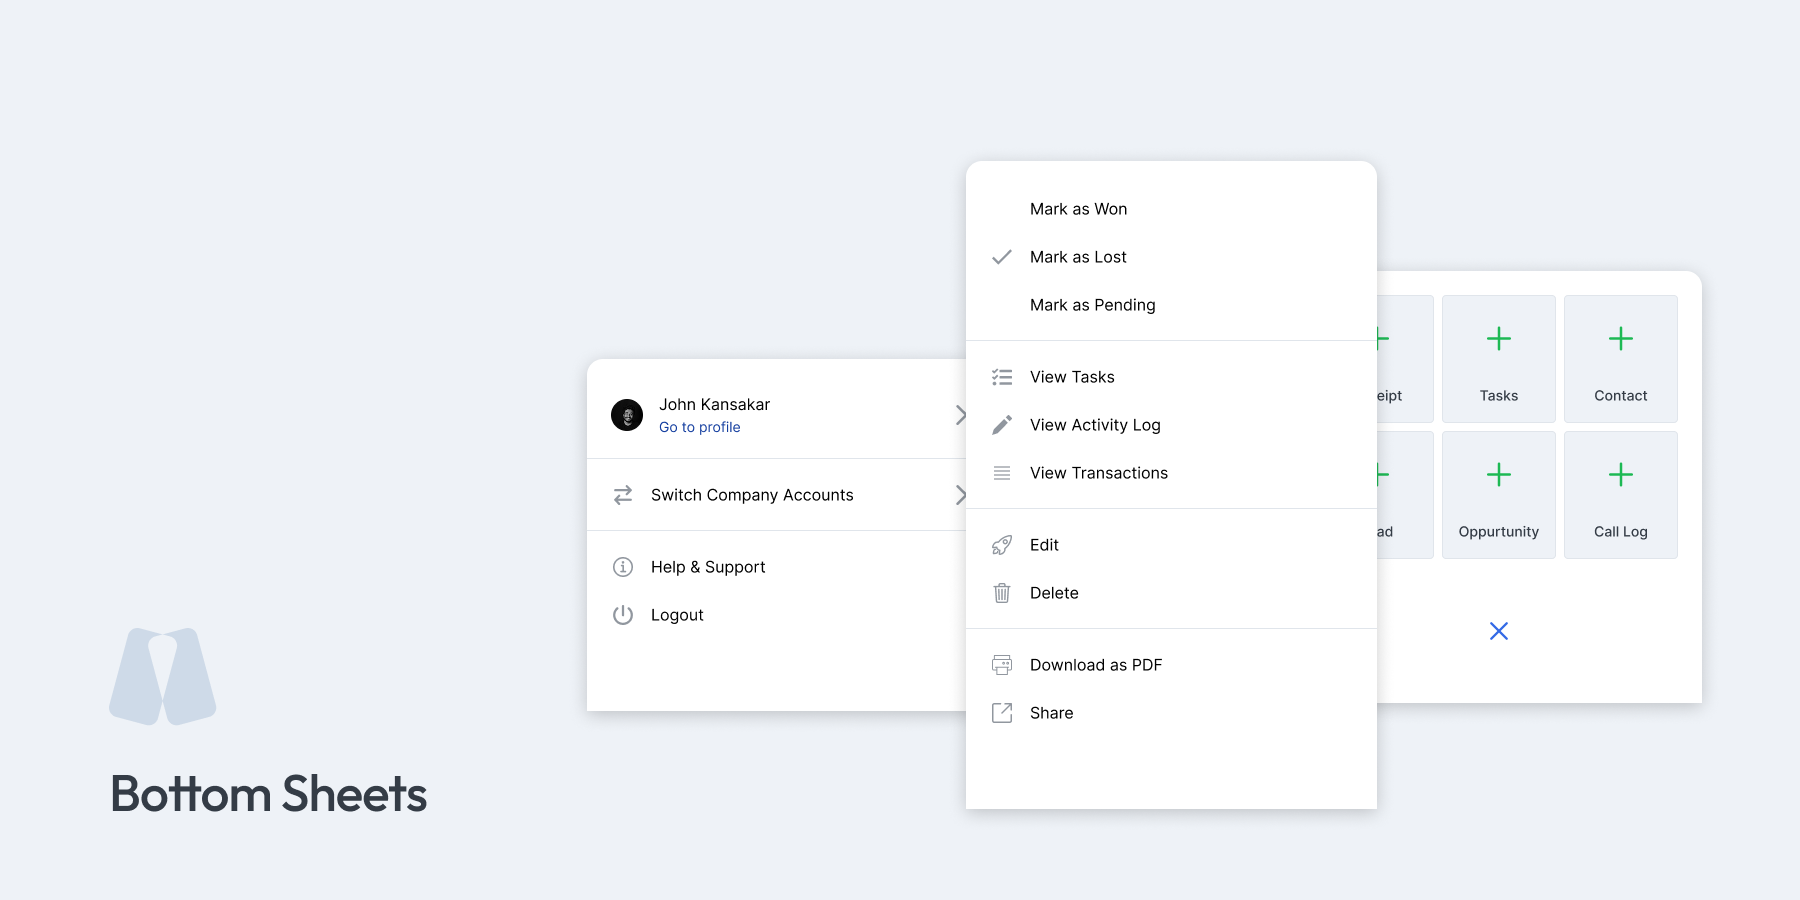
Task: Click the lines icon beside View Transactions
Action: 1002,473
